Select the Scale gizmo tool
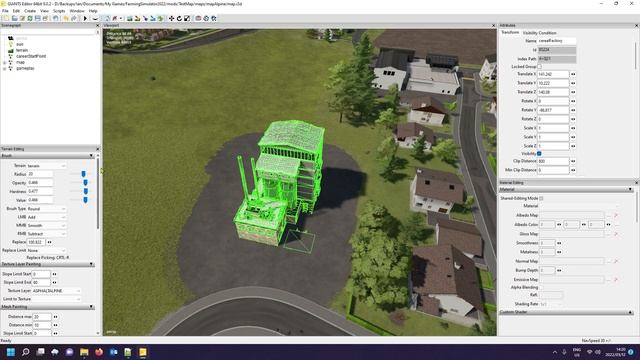This screenshot has width=640, height=360. pos(187,18)
